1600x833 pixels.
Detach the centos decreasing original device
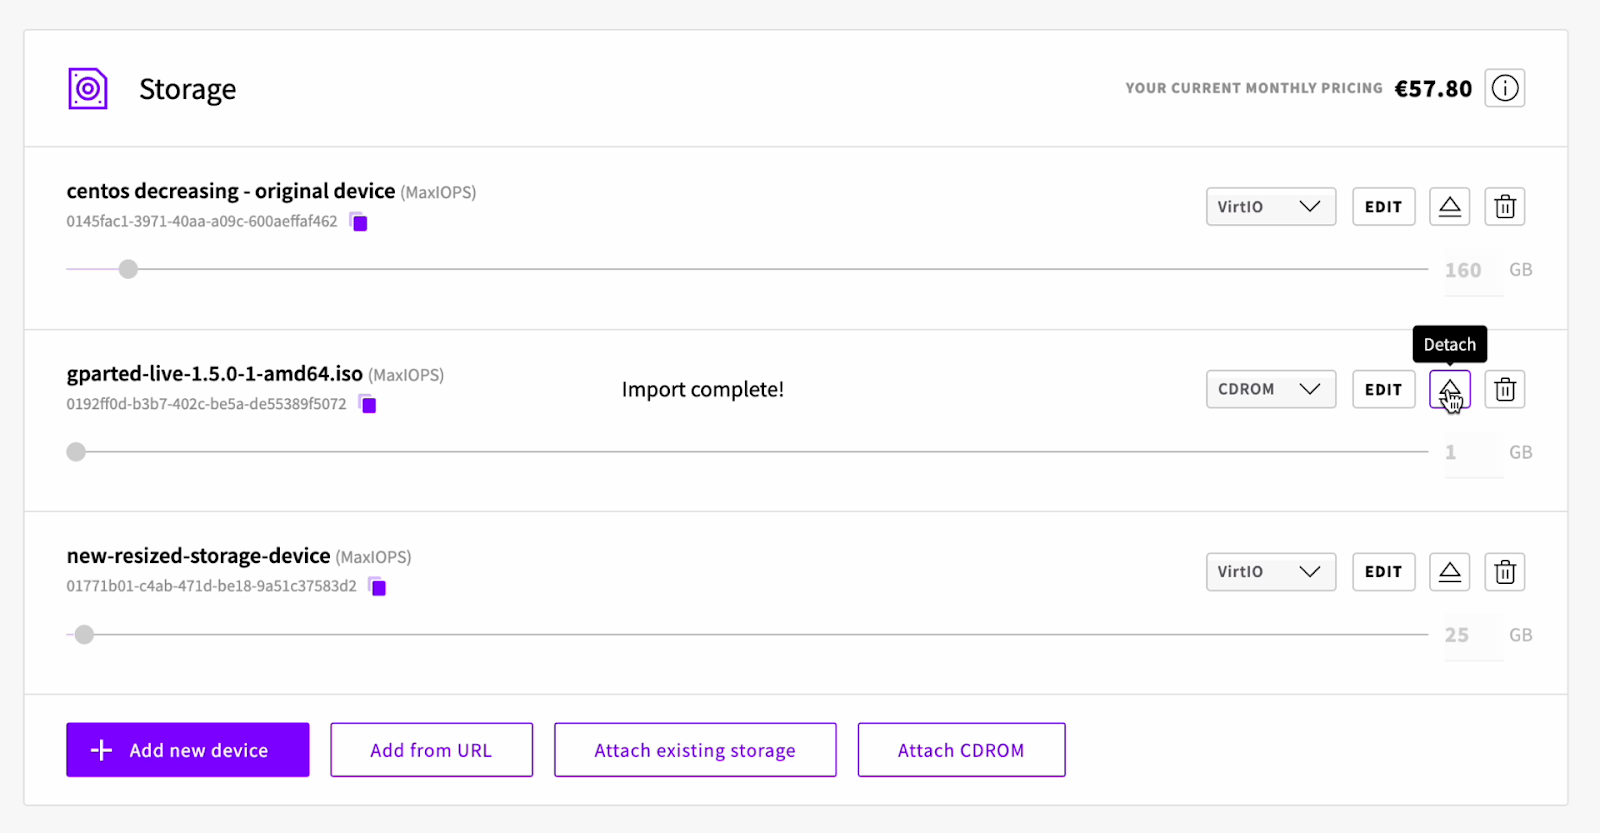pos(1449,207)
